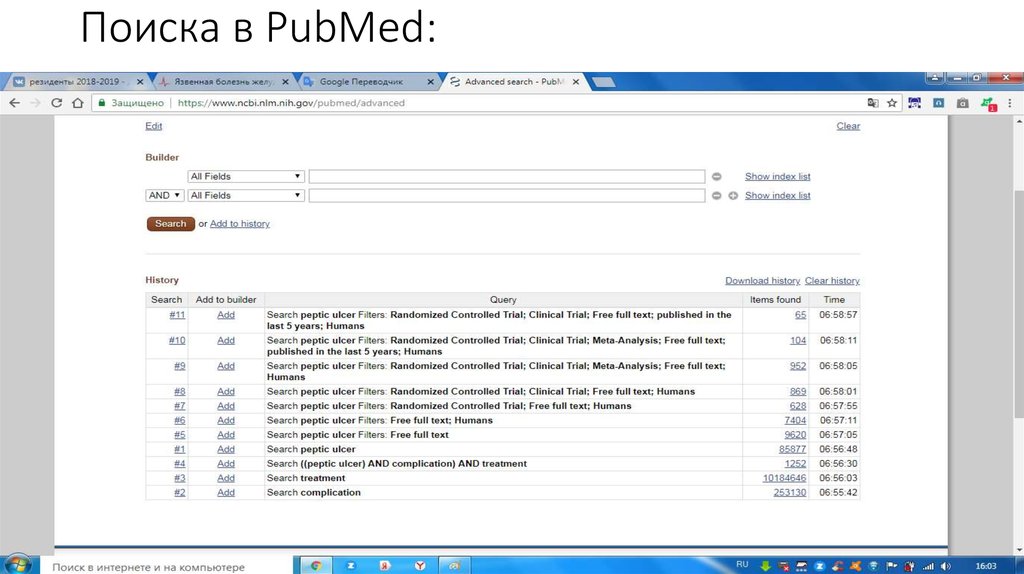
Task: Open the AND operator dropdown
Action: tap(164, 195)
